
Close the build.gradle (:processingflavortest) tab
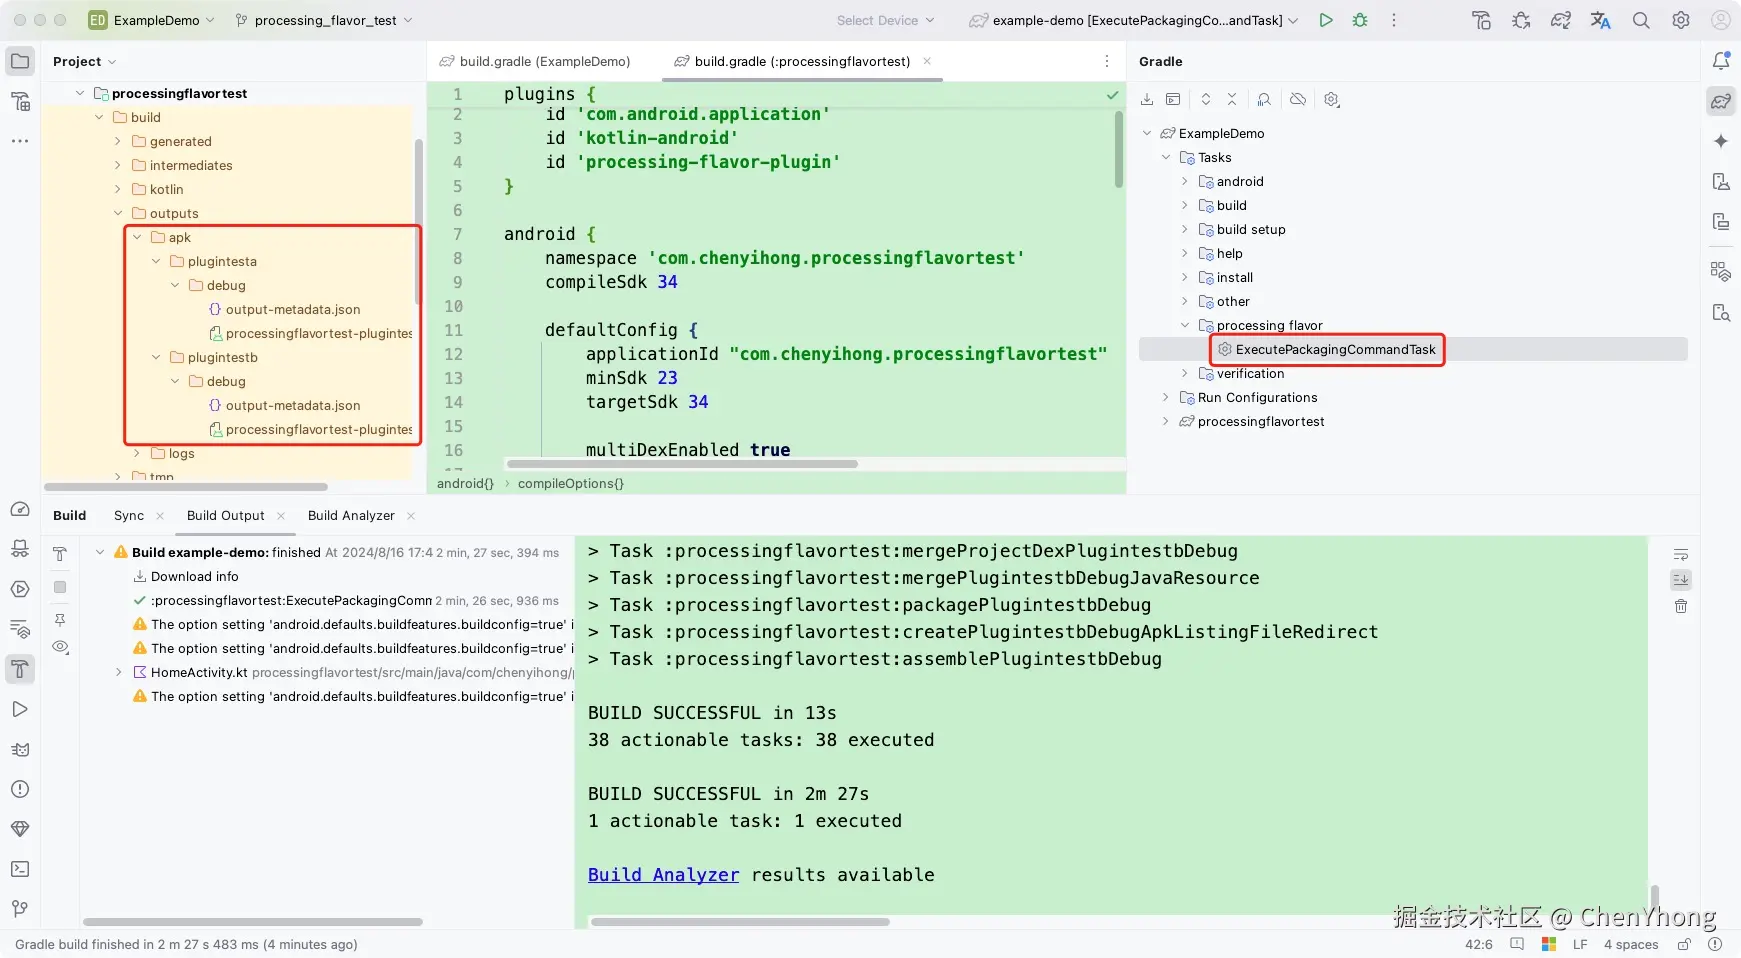(927, 61)
